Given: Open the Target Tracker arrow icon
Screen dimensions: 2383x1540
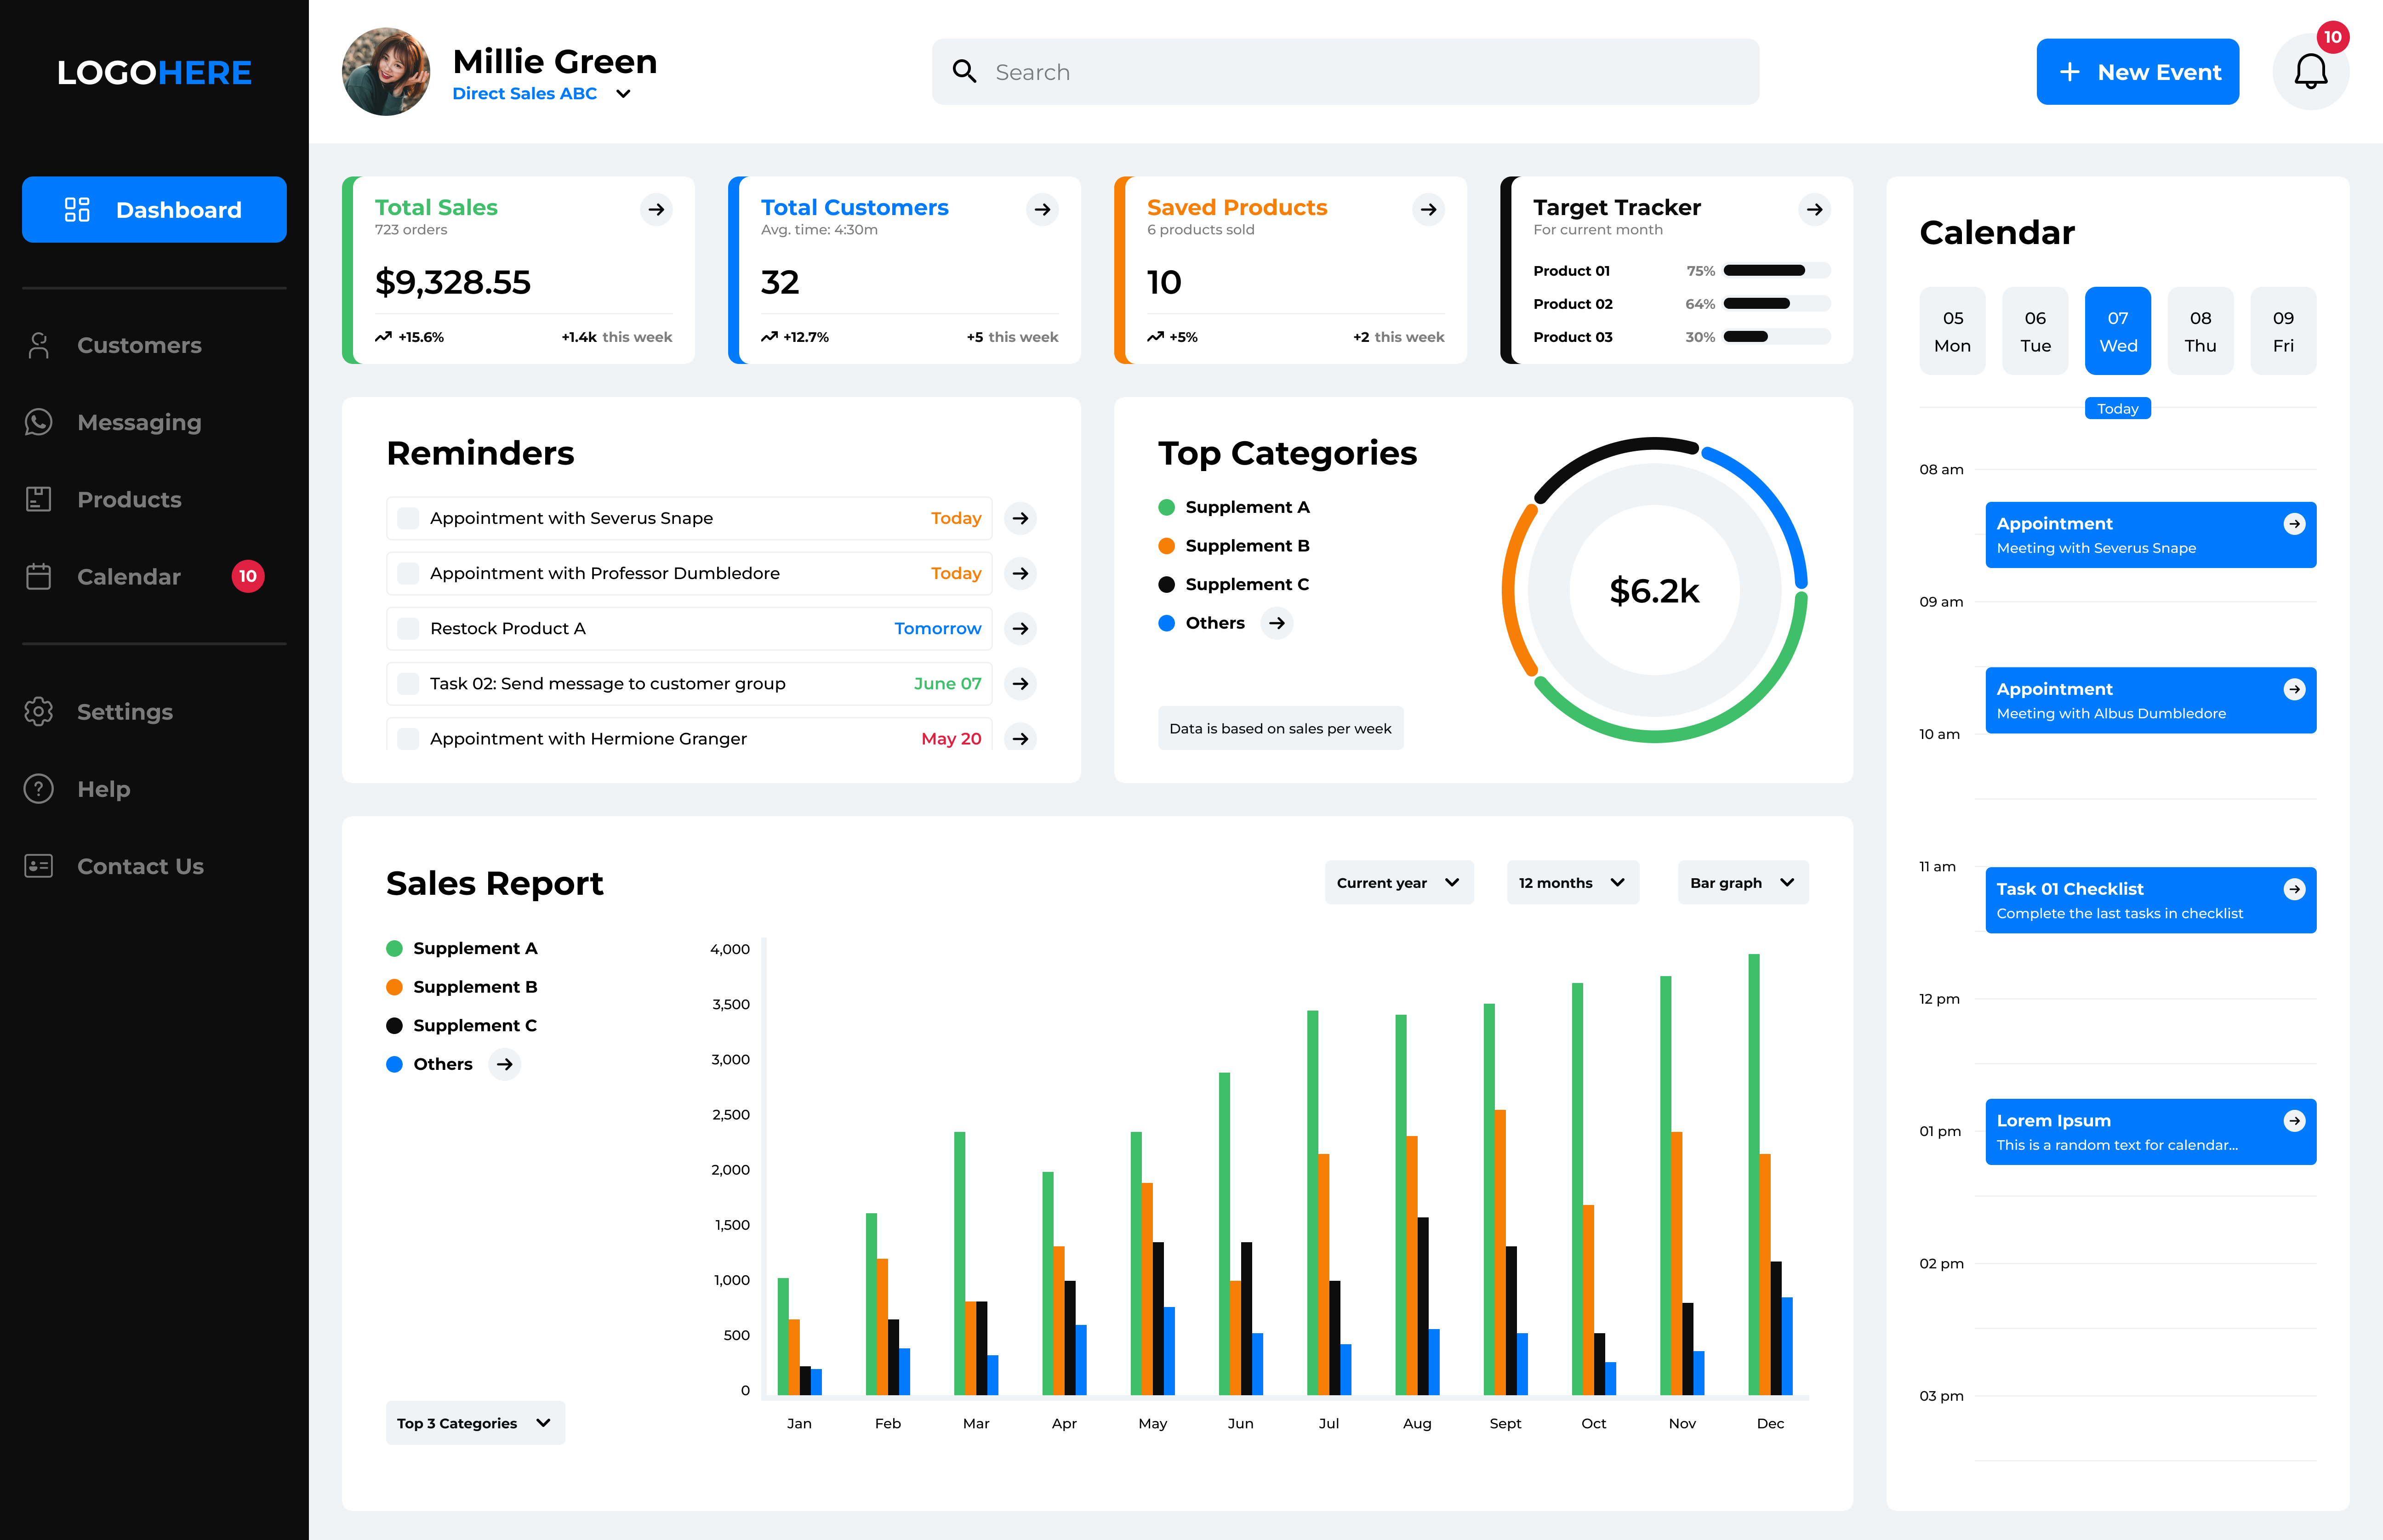Looking at the screenshot, I should [1814, 209].
